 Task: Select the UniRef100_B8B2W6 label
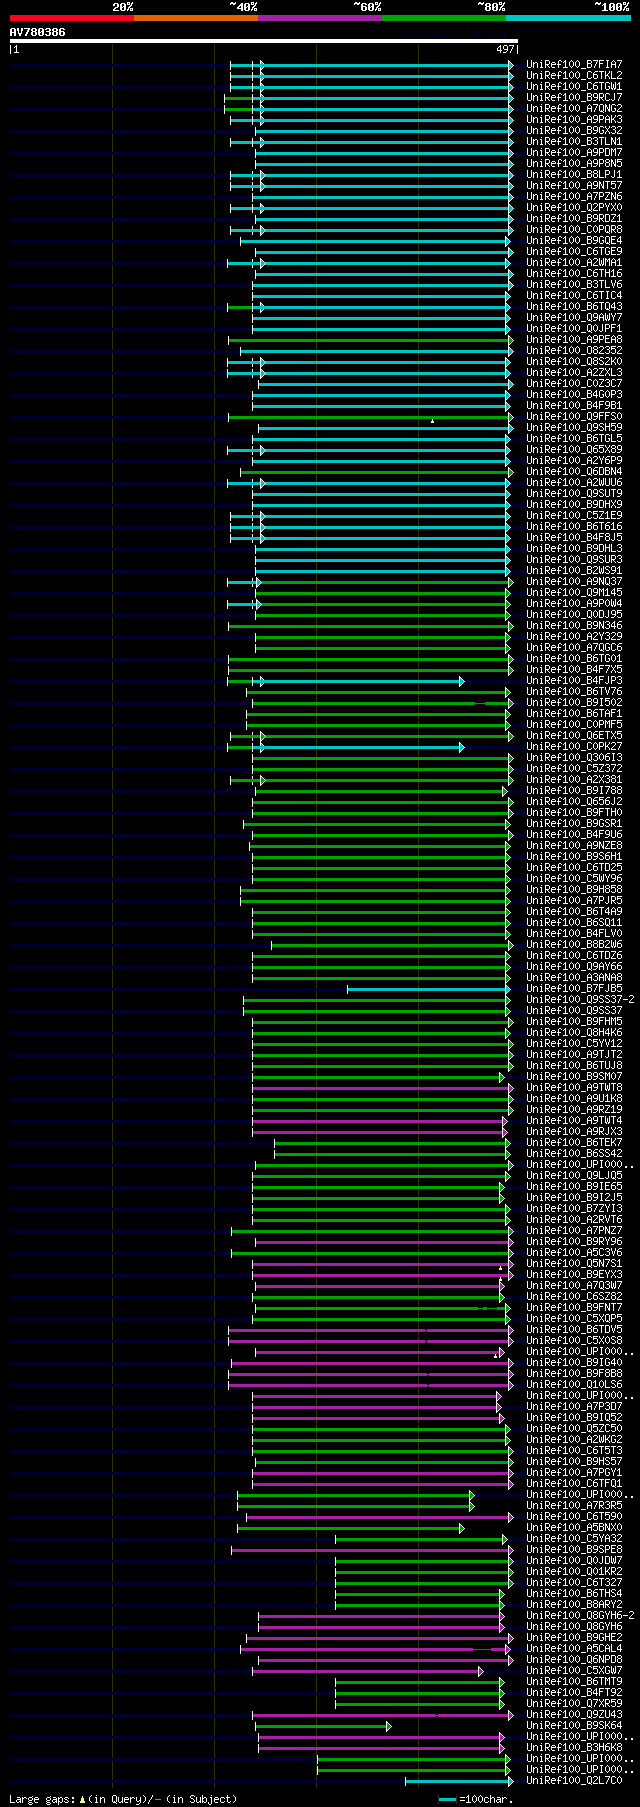[574, 945]
